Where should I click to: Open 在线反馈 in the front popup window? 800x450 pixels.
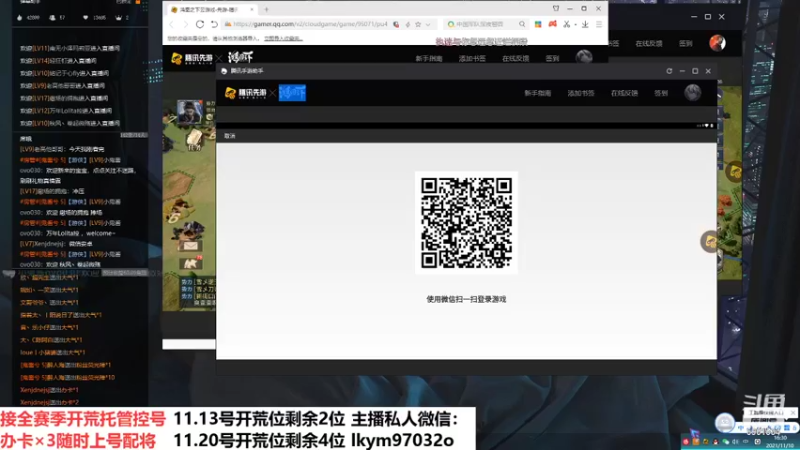[x=624, y=93]
